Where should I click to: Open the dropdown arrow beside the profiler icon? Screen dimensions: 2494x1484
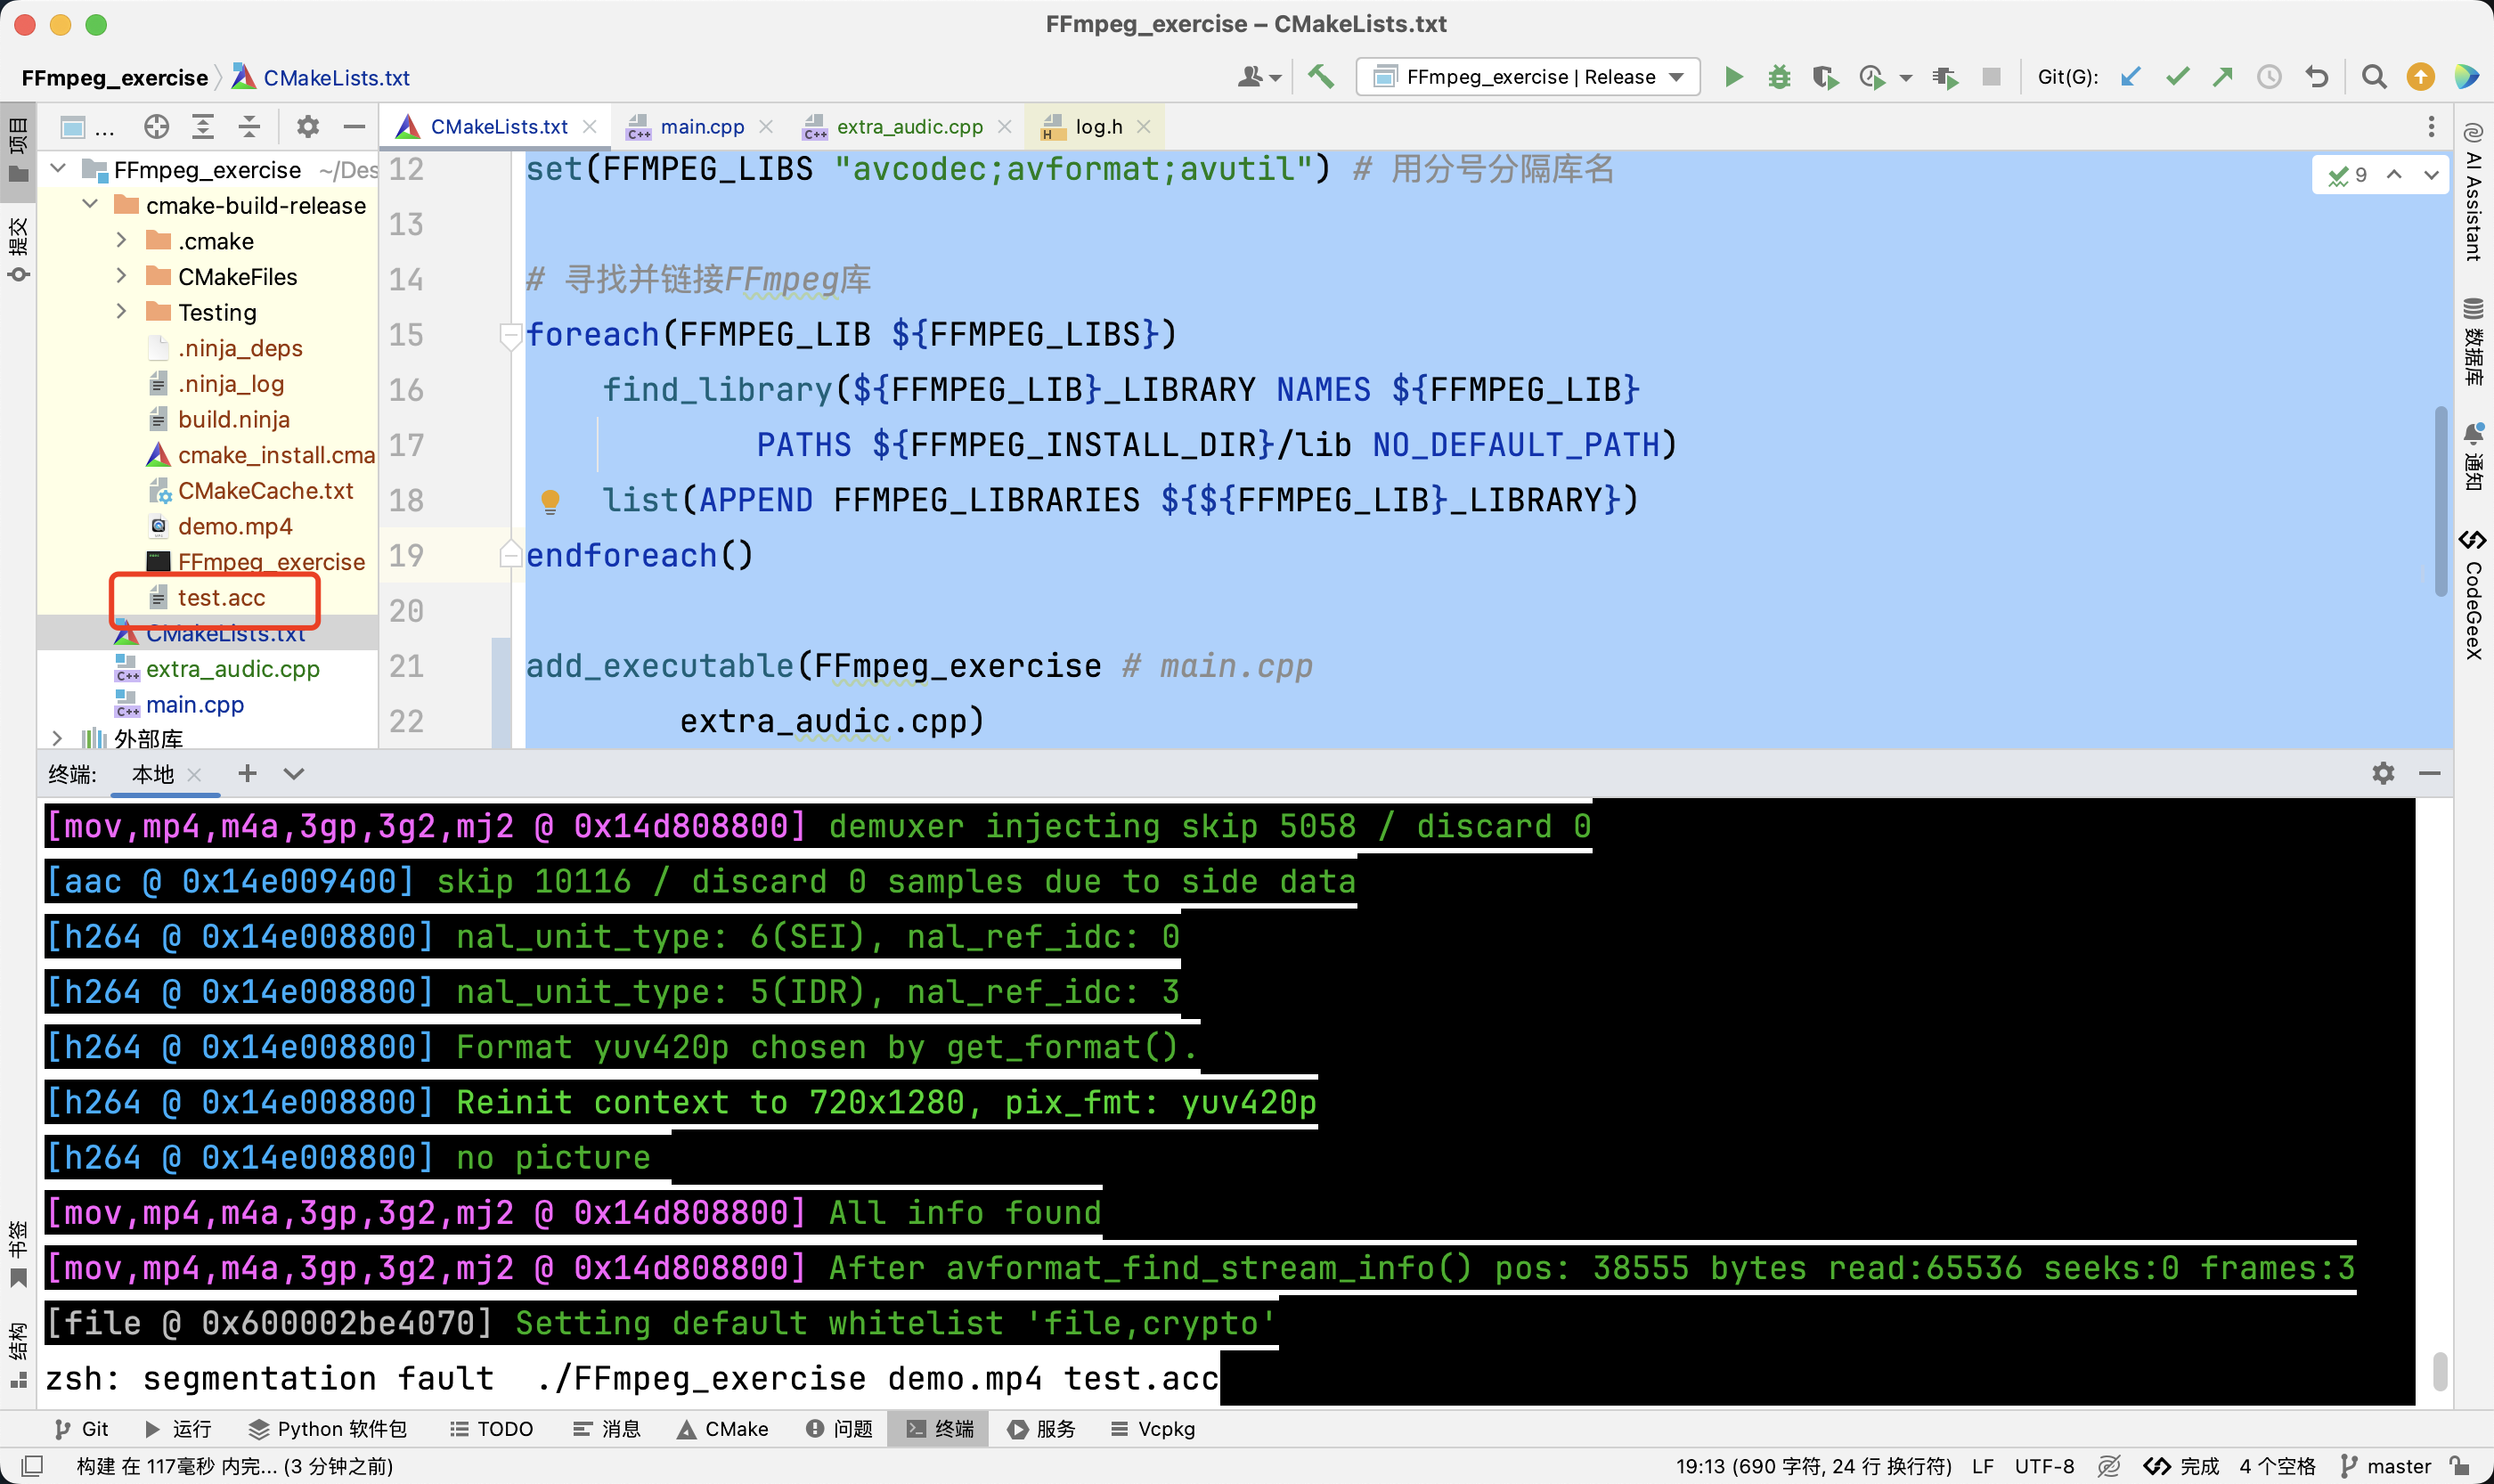click(x=1906, y=78)
